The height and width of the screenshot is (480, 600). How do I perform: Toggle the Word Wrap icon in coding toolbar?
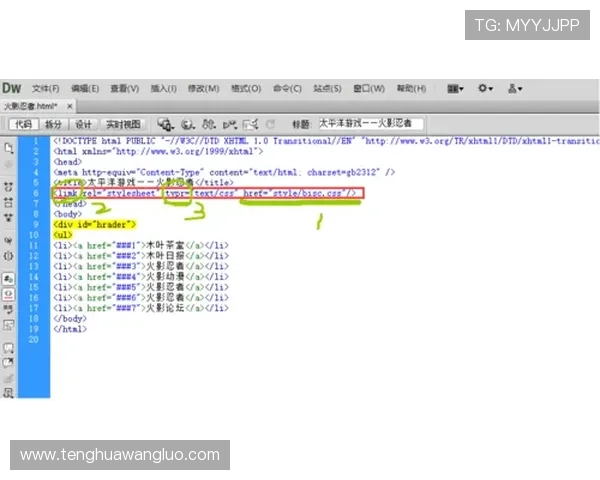[x=8, y=309]
